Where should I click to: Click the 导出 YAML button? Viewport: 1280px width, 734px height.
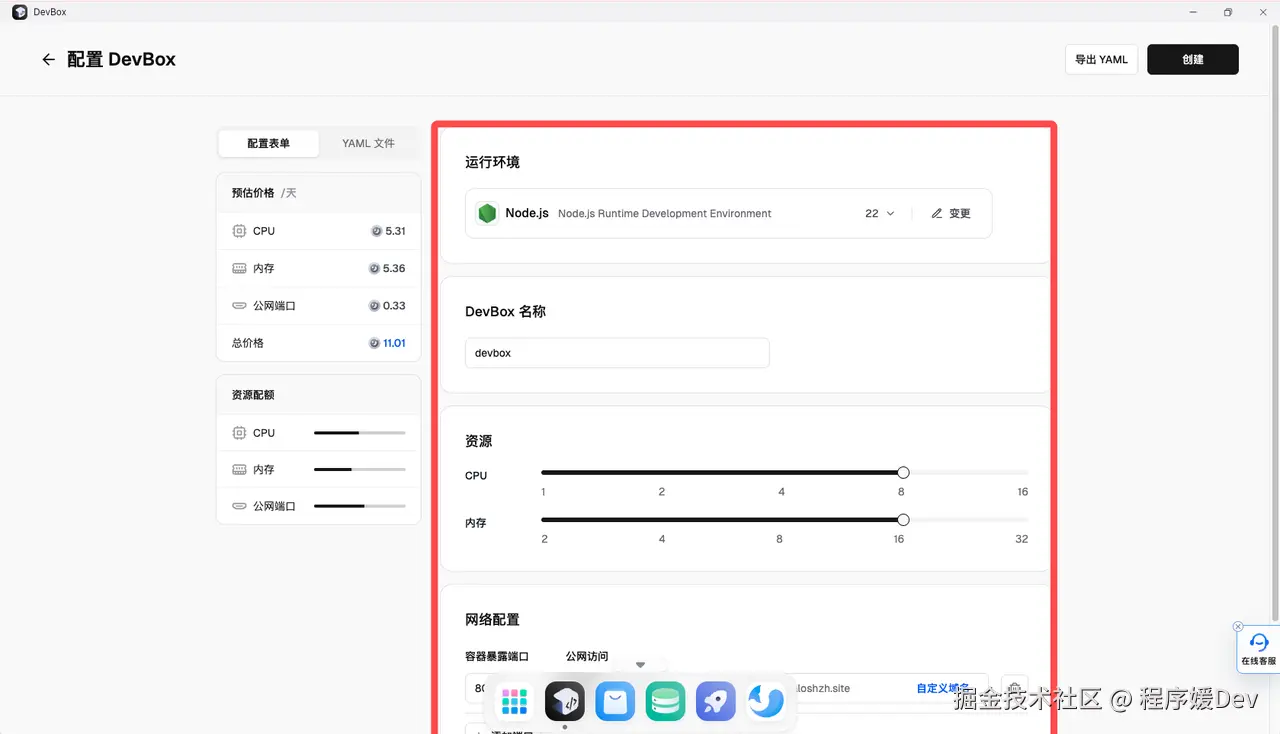coord(1101,60)
